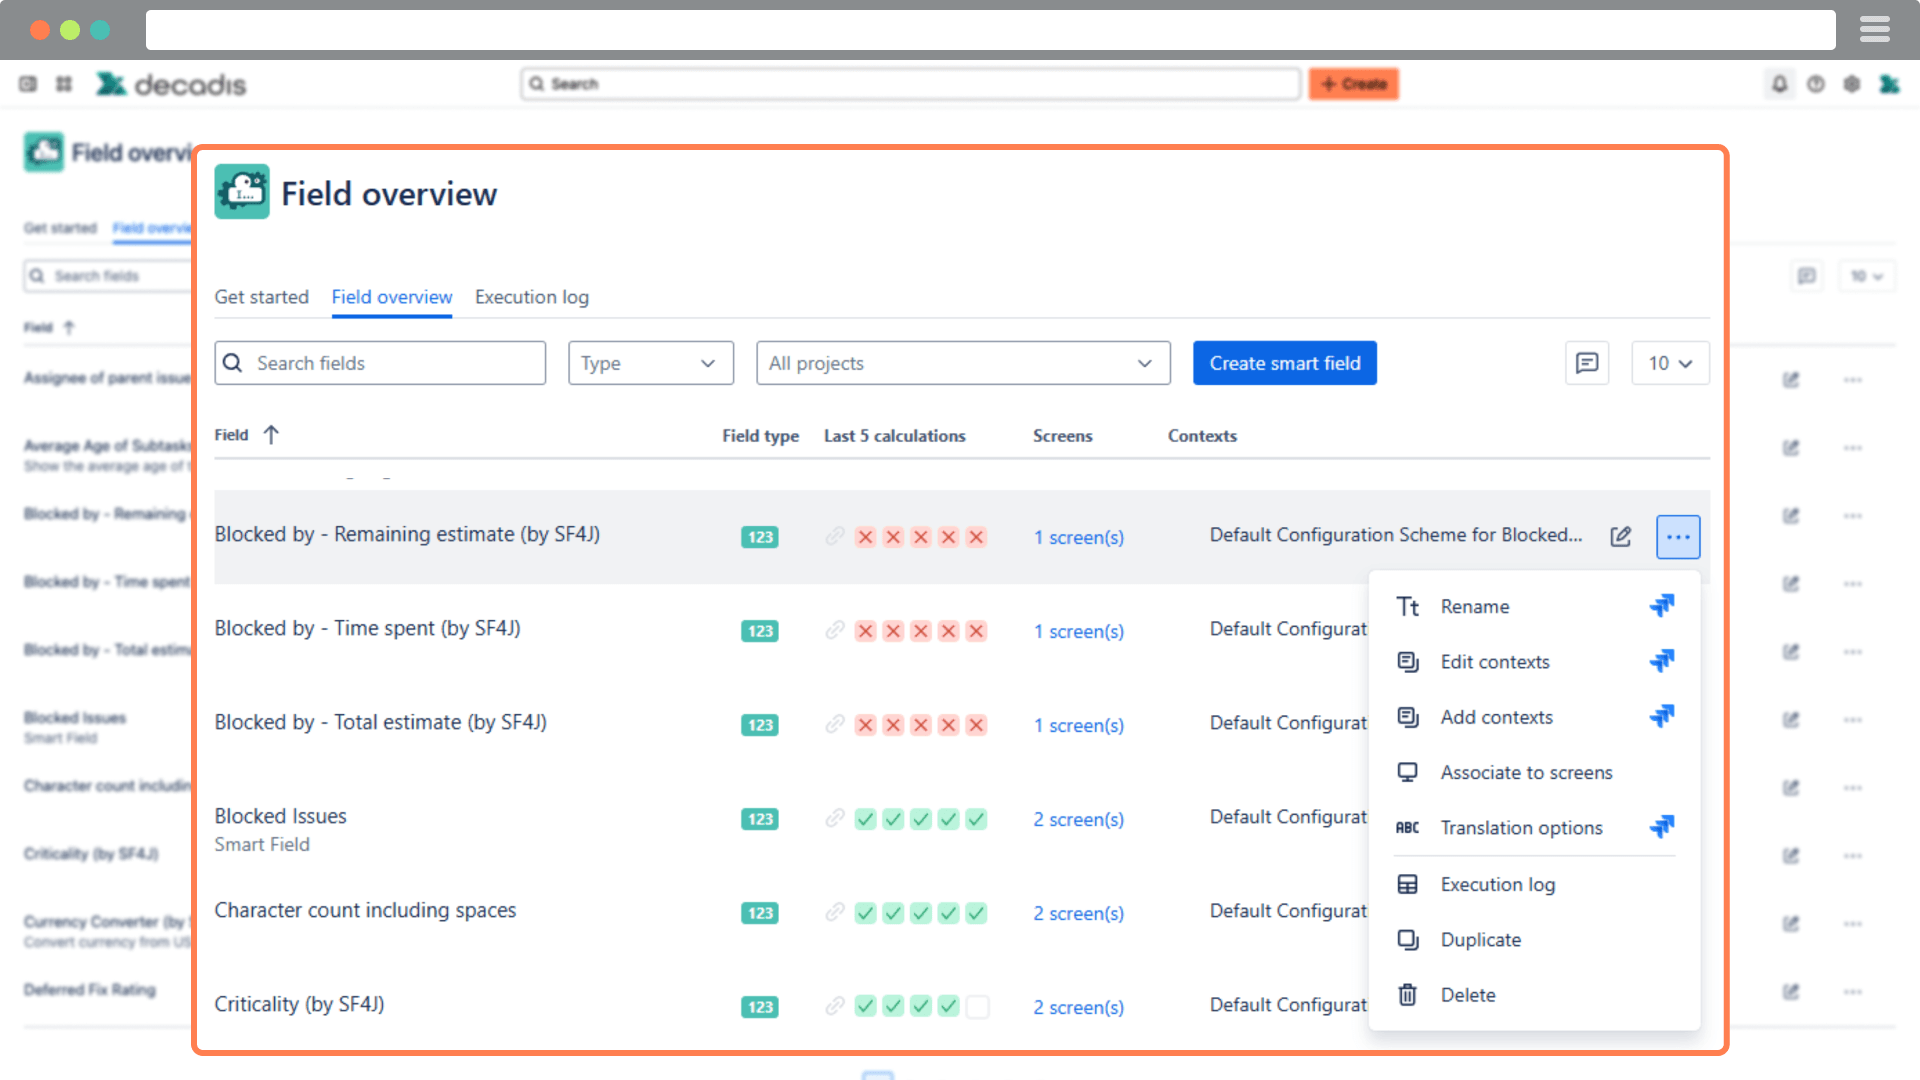Switch to the Execution log tab
Image resolution: width=1920 pixels, height=1080 pixels.
tap(531, 297)
